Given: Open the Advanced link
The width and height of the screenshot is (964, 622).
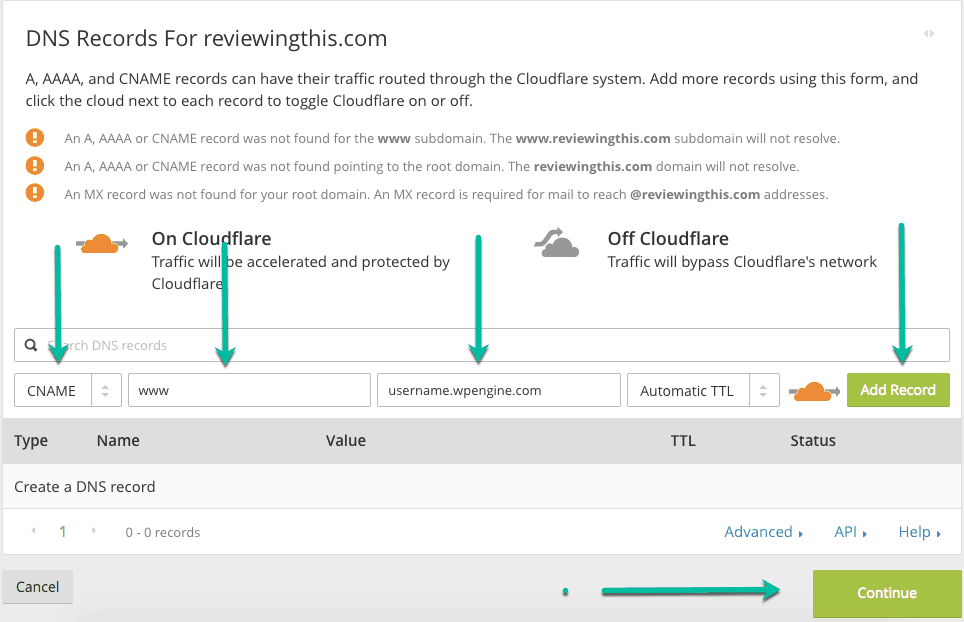Looking at the screenshot, I should click(x=764, y=532).
